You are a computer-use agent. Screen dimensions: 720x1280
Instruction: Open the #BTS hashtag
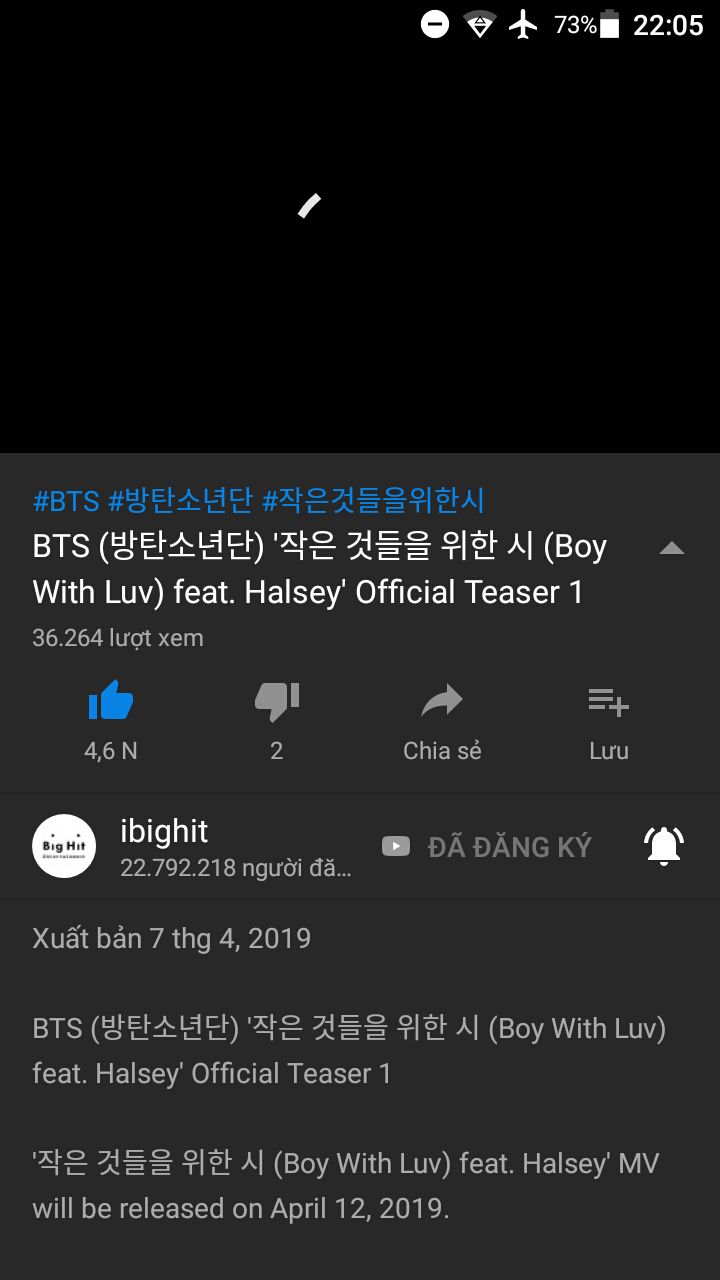[x=66, y=500]
